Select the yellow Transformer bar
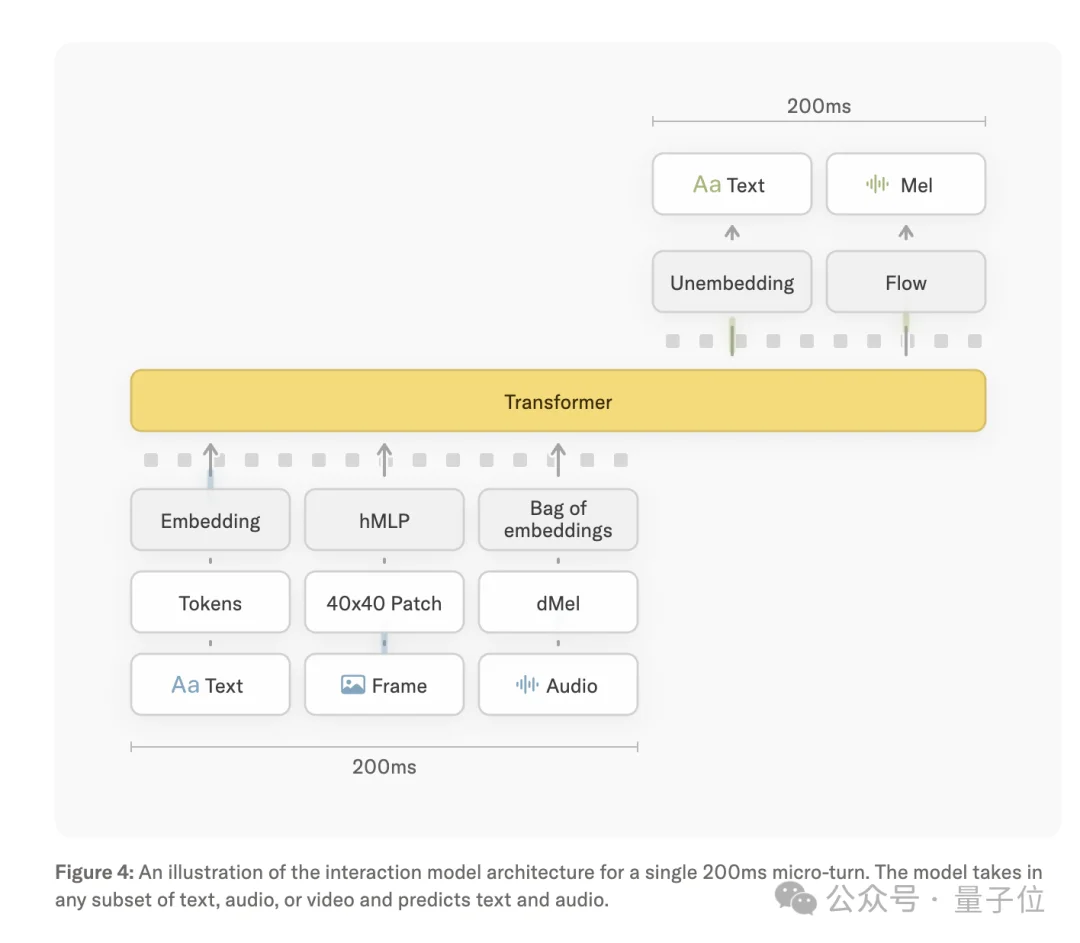This screenshot has height=943, width=1080. (x=558, y=401)
